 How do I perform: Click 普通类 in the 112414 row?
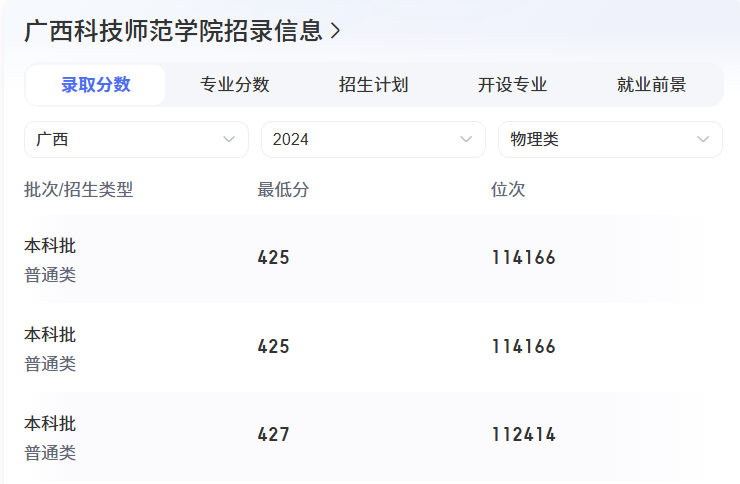(50, 453)
